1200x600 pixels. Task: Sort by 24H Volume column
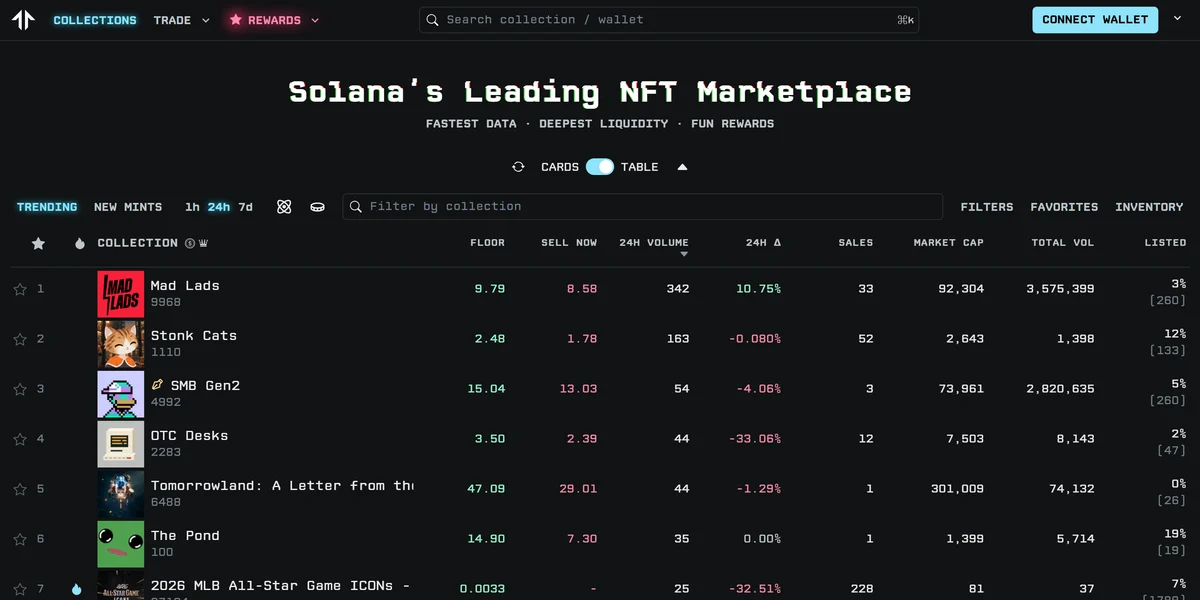pyautogui.click(x=654, y=243)
